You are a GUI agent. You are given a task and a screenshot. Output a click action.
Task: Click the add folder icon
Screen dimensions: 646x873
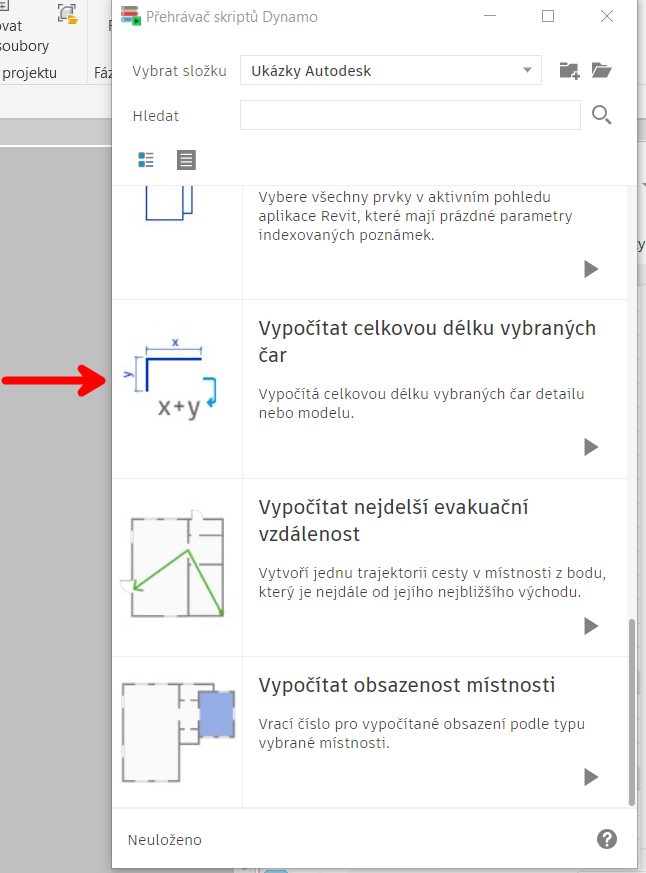pyautogui.click(x=569, y=70)
